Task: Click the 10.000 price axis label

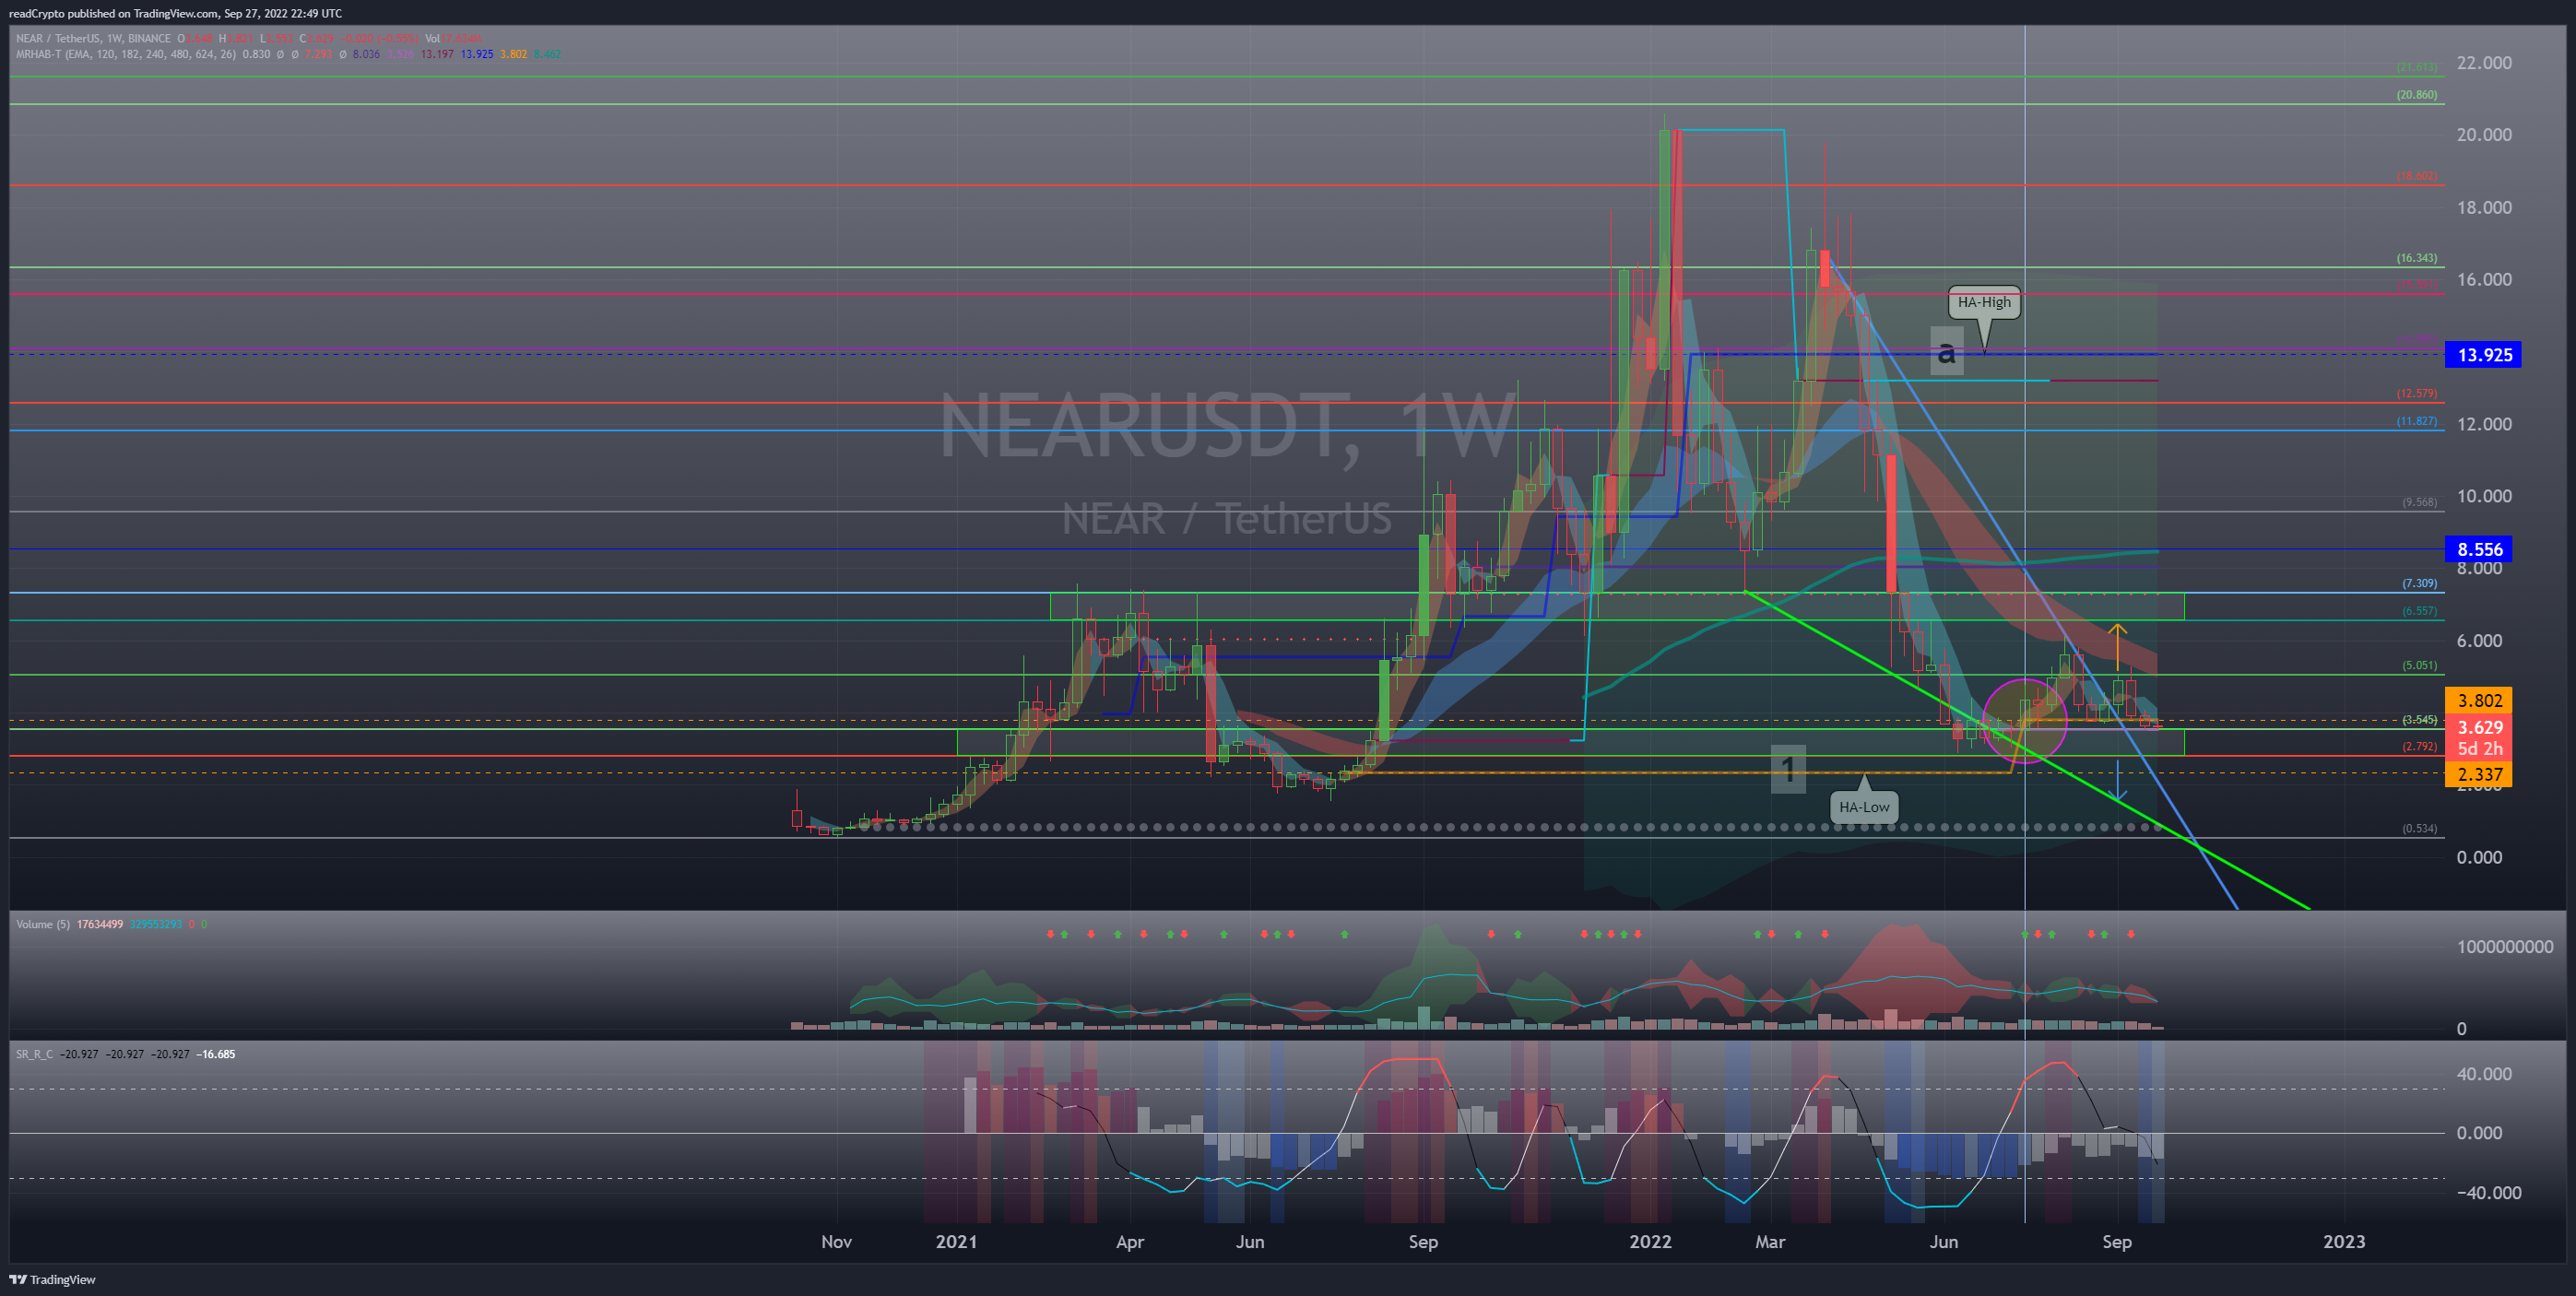Action: [2483, 496]
